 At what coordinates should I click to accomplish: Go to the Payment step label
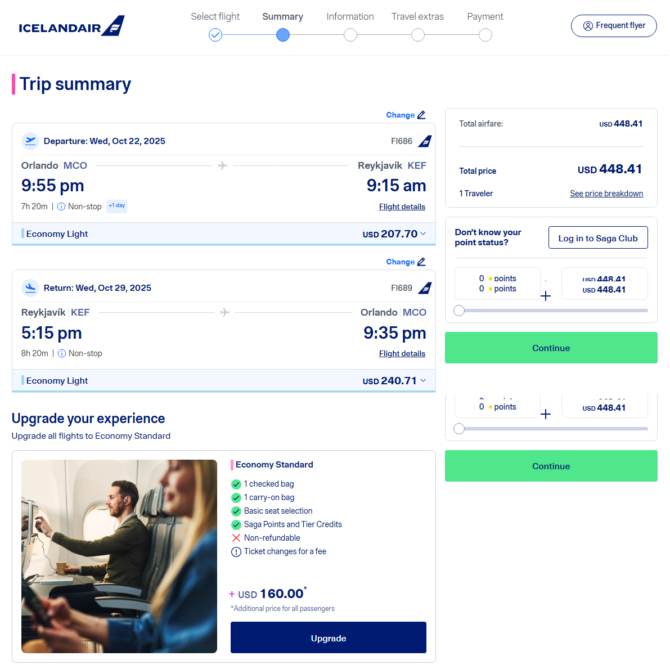(x=485, y=17)
